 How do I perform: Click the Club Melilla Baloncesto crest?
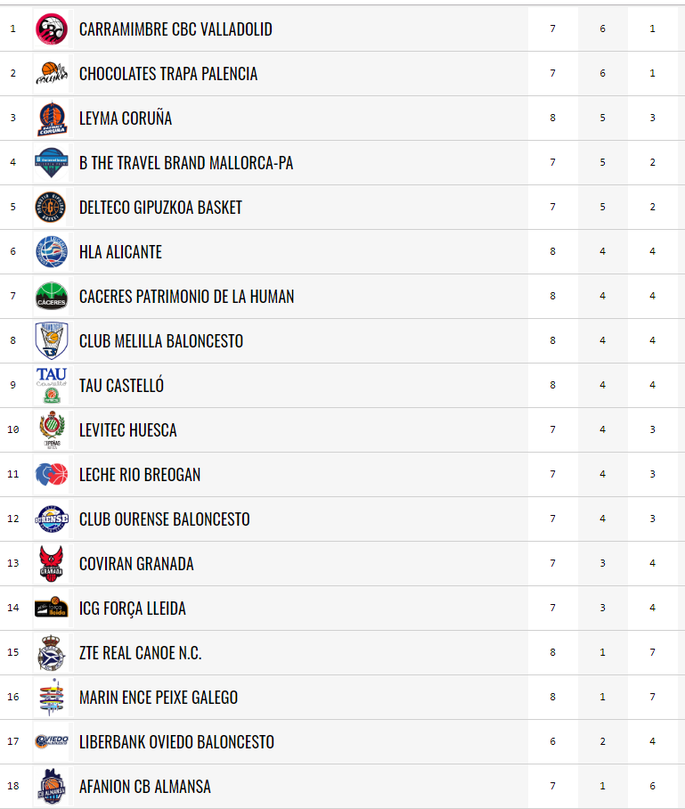tap(52, 341)
